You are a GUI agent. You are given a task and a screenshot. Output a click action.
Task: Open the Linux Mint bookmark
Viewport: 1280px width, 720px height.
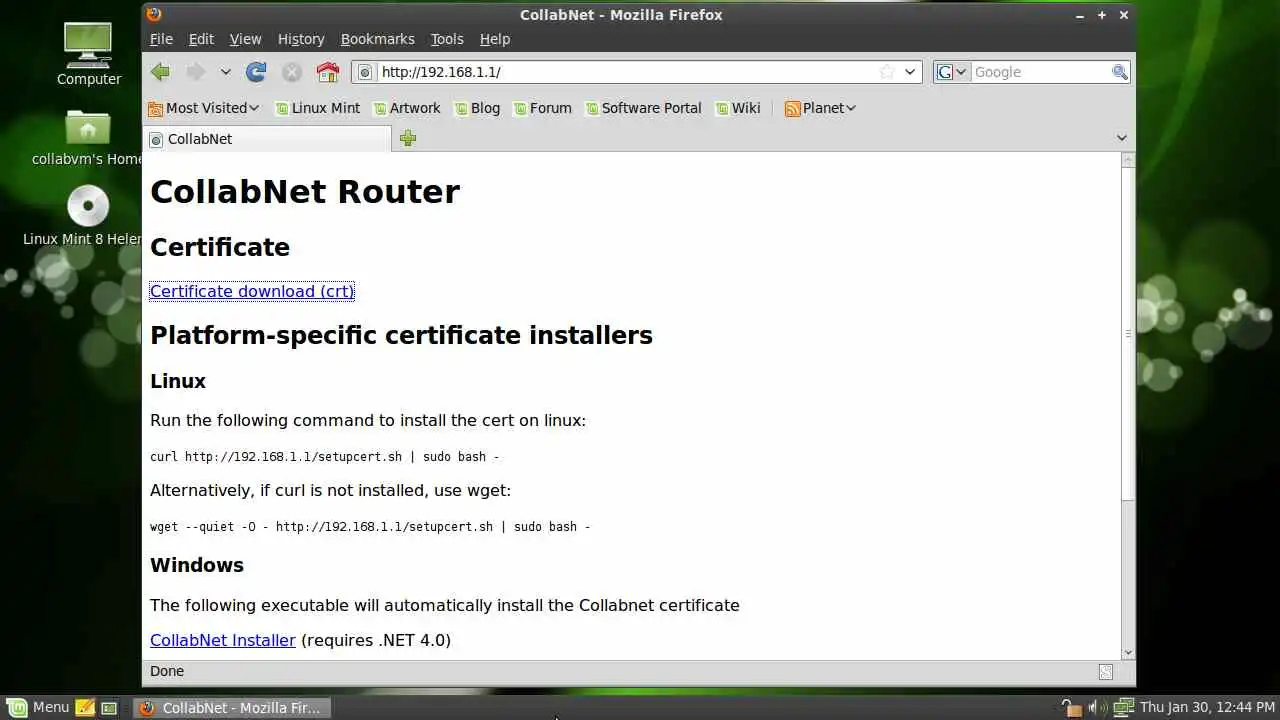tap(318, 108)
